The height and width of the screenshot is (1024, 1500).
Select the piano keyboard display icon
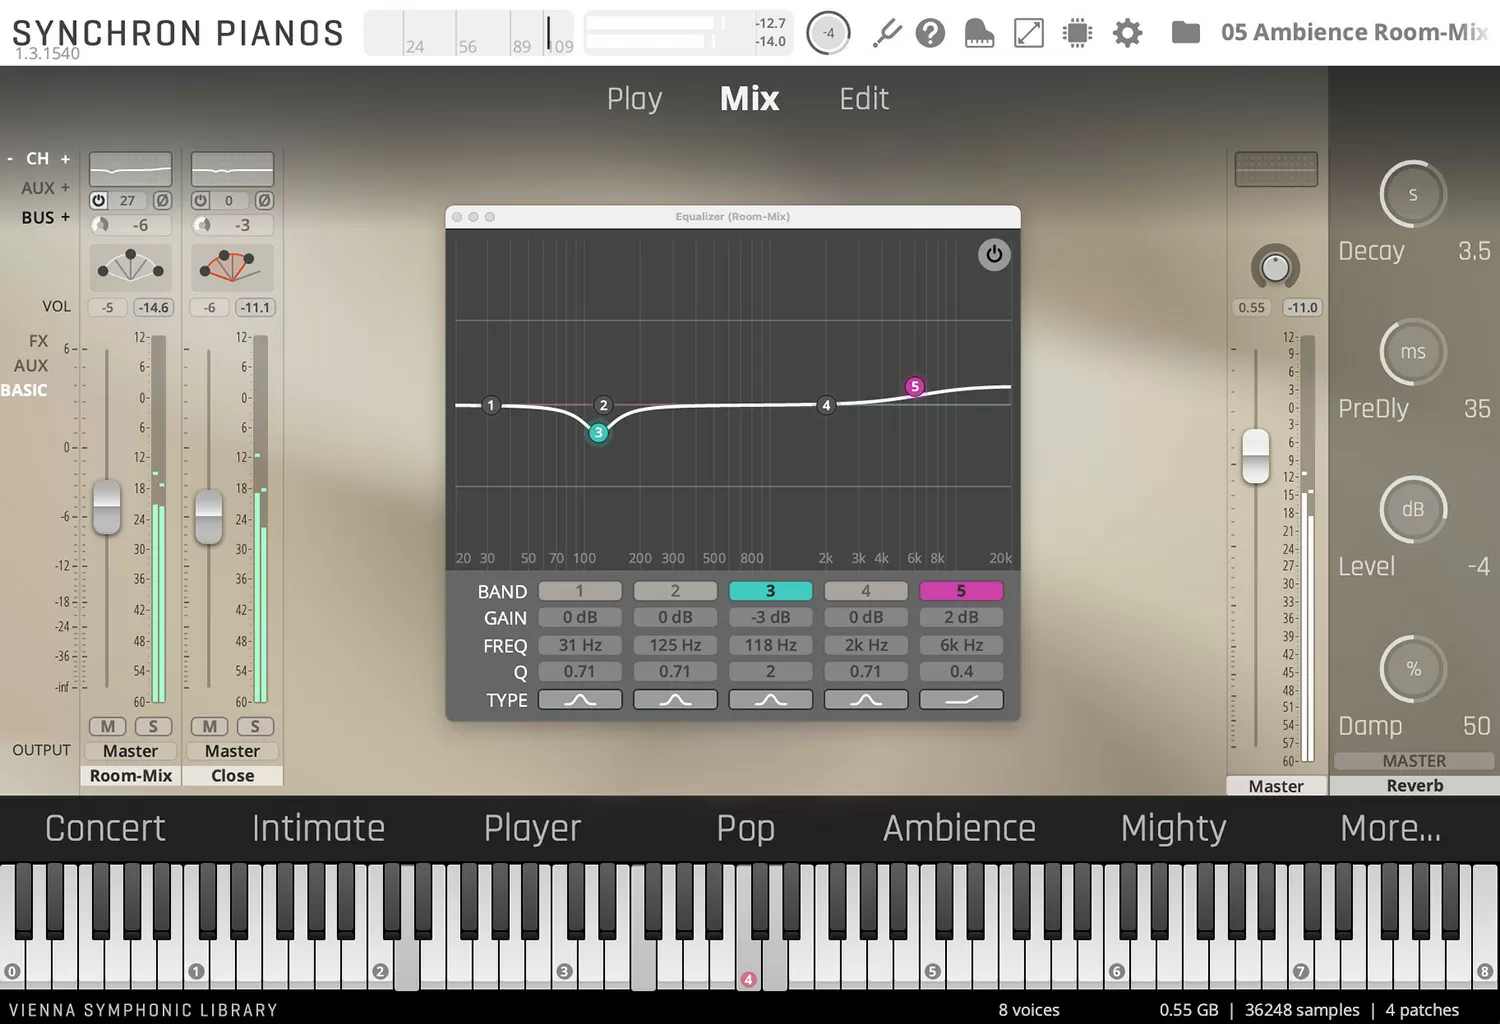click(978, 33)
